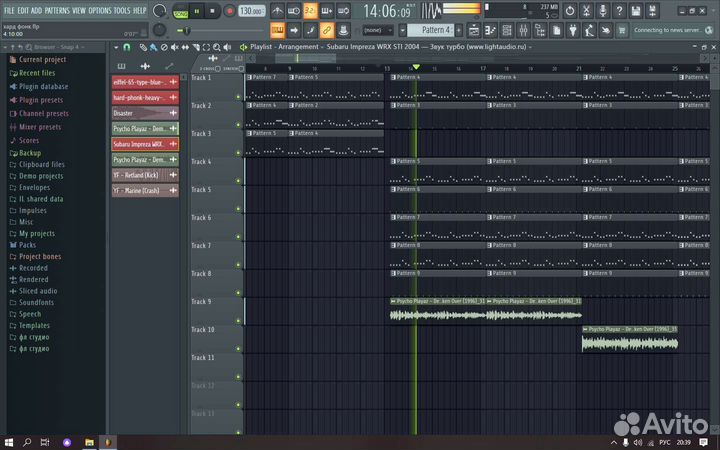
Task: Click the tempo display showing 130
Action: pyautogui.click(x=253, y=11)
